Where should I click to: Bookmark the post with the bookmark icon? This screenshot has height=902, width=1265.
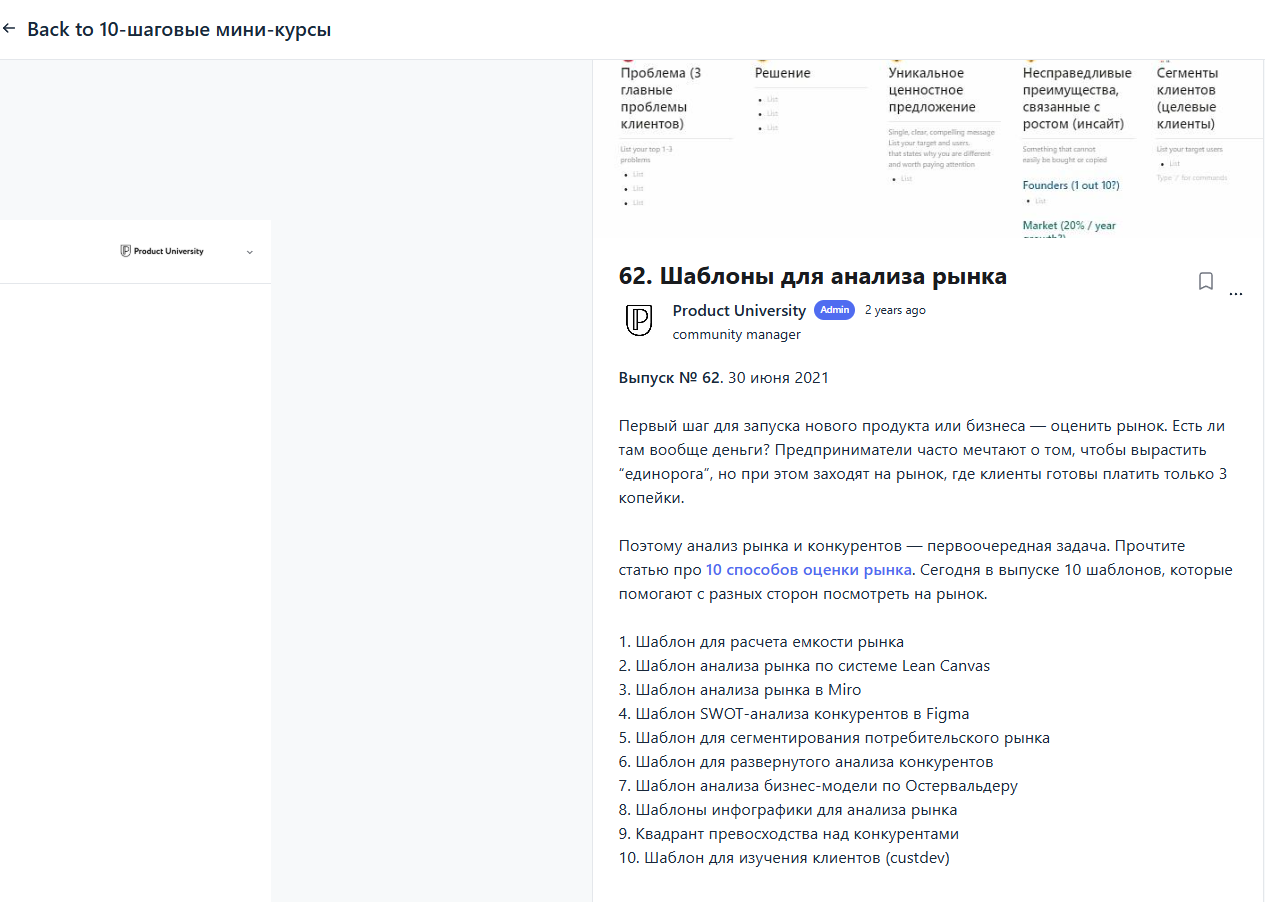1206,281
